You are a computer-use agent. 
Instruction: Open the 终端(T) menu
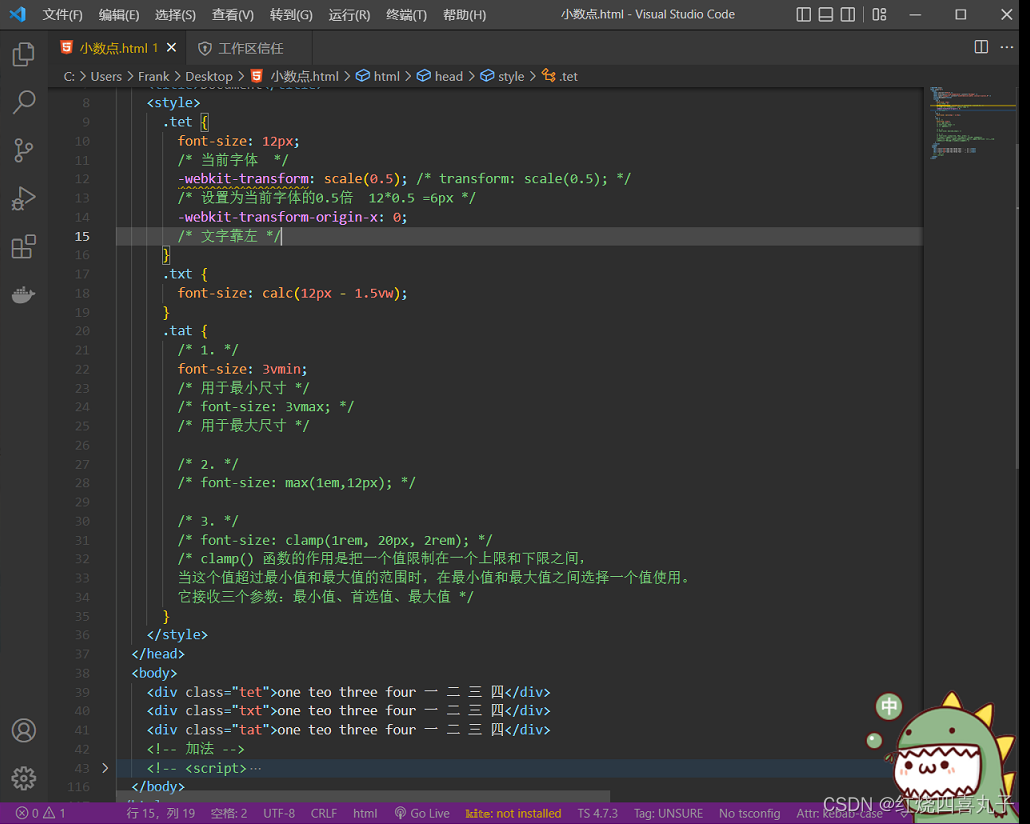pos(406,14)
